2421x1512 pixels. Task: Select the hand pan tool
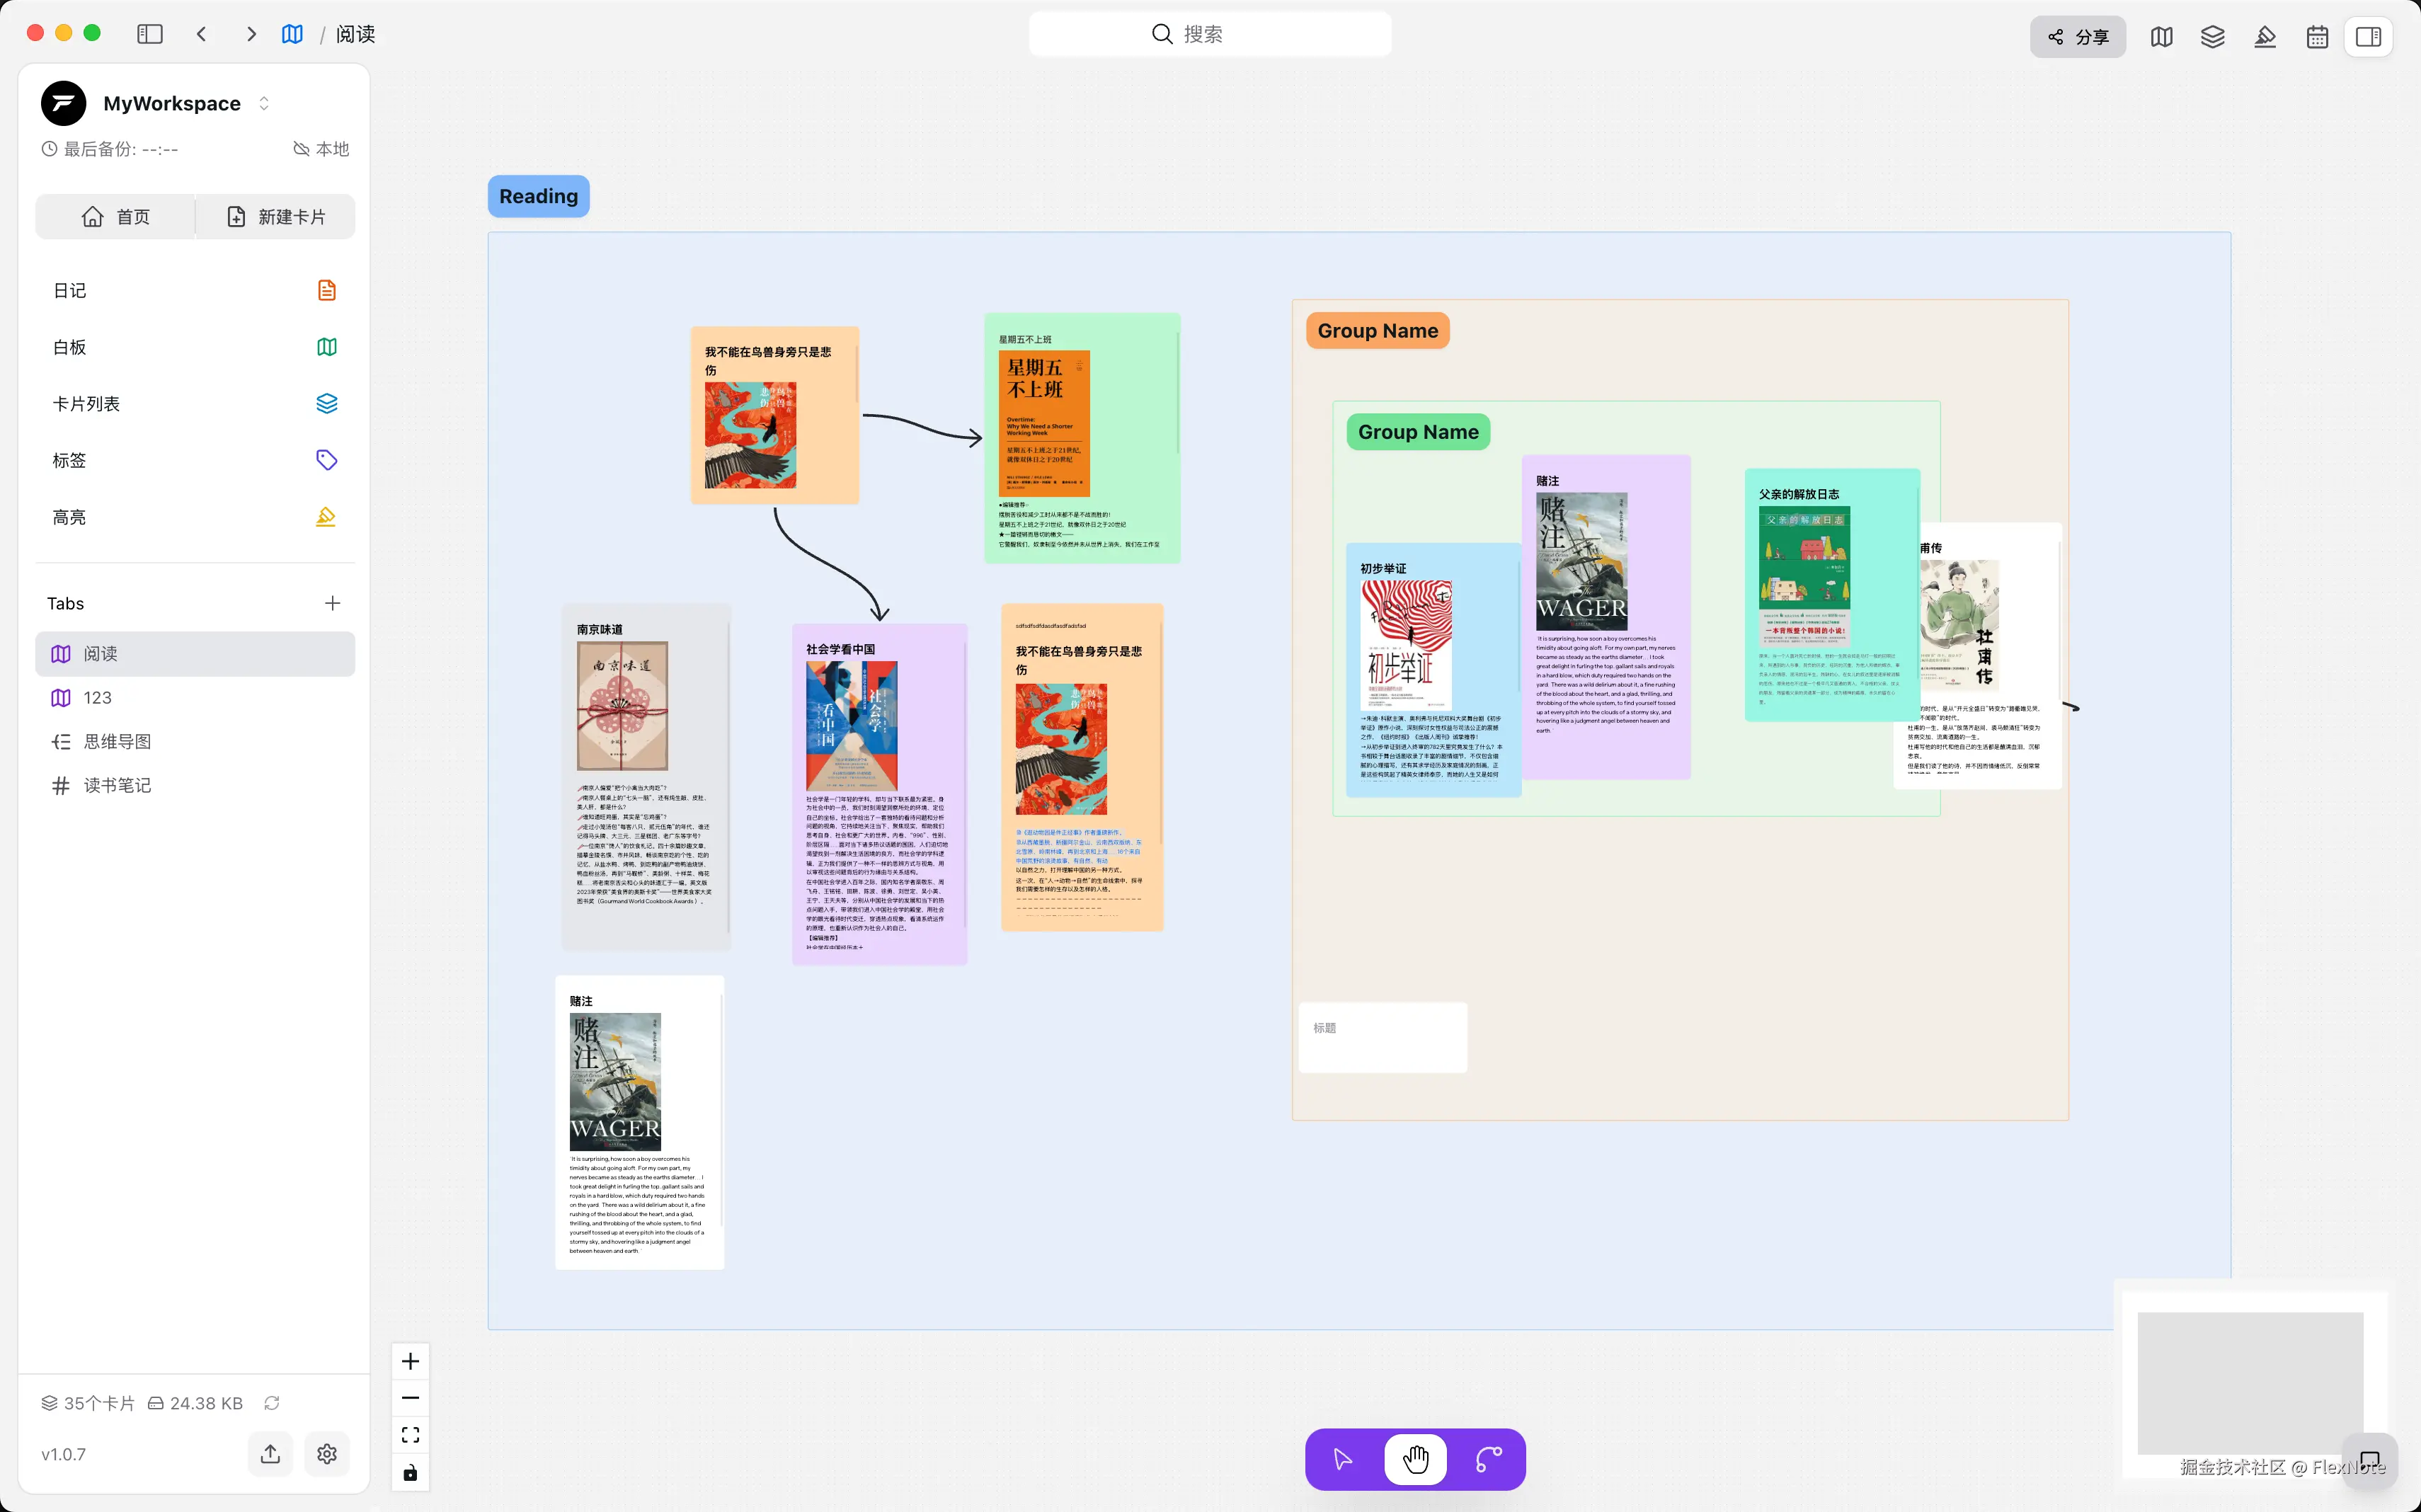point(1415,1459)
